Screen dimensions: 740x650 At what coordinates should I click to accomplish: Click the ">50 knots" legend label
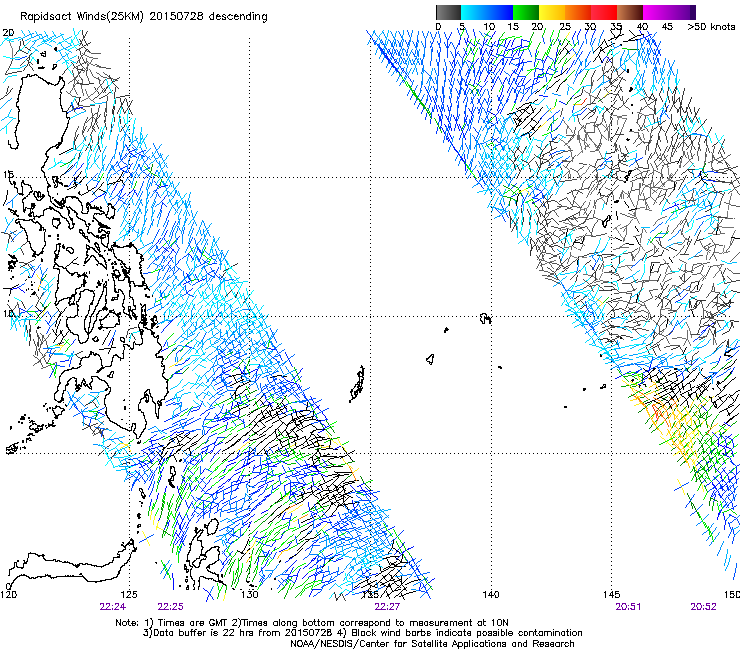[711, 27]
